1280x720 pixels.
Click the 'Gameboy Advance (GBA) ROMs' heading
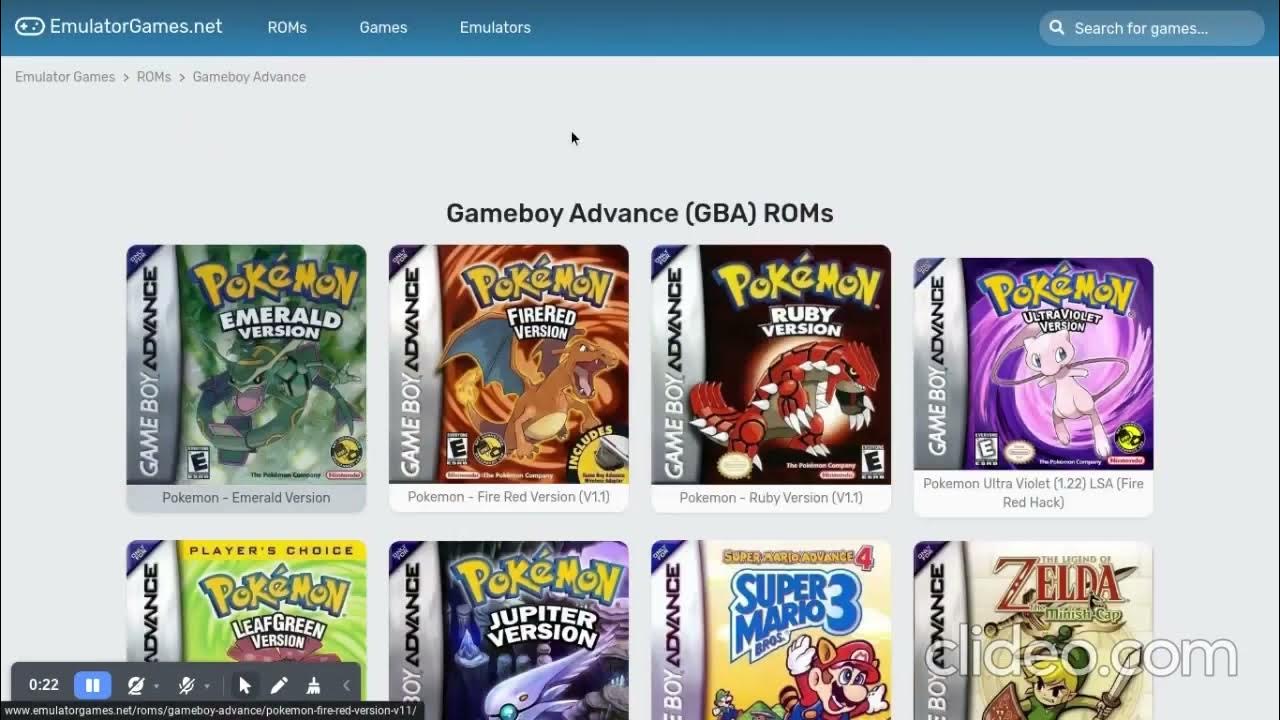(x=640, y=213)
